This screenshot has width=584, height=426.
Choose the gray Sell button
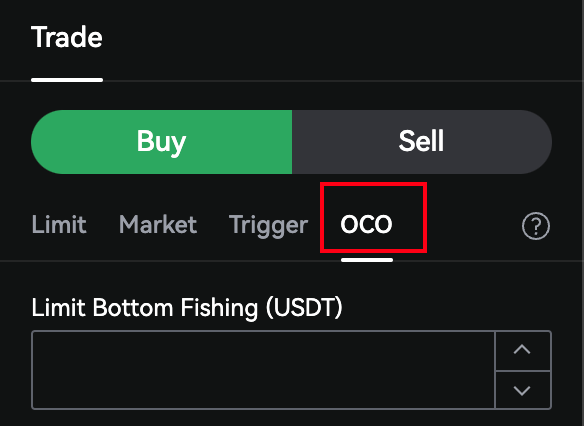(x=422, y=142)
